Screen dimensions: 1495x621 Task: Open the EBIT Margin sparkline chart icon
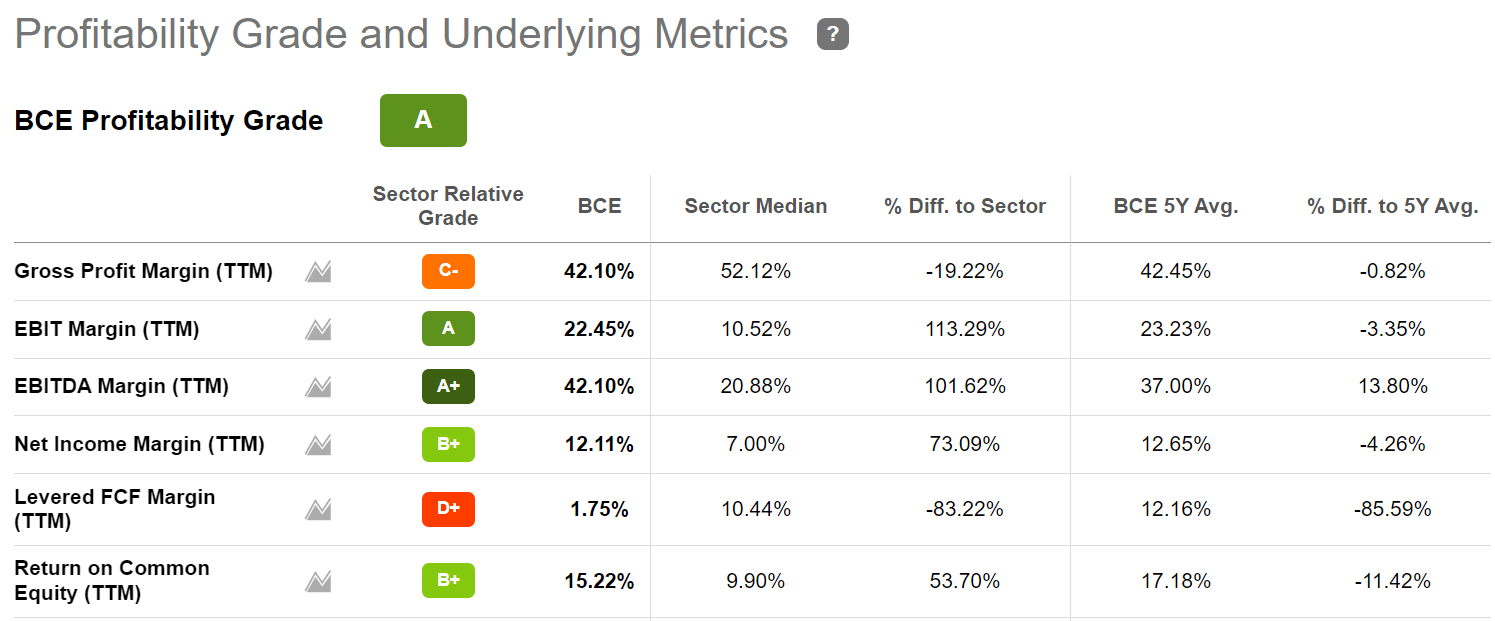pos(317,328)
